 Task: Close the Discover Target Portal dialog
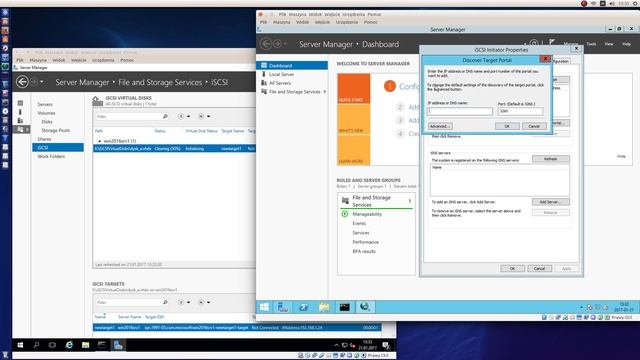545,59
